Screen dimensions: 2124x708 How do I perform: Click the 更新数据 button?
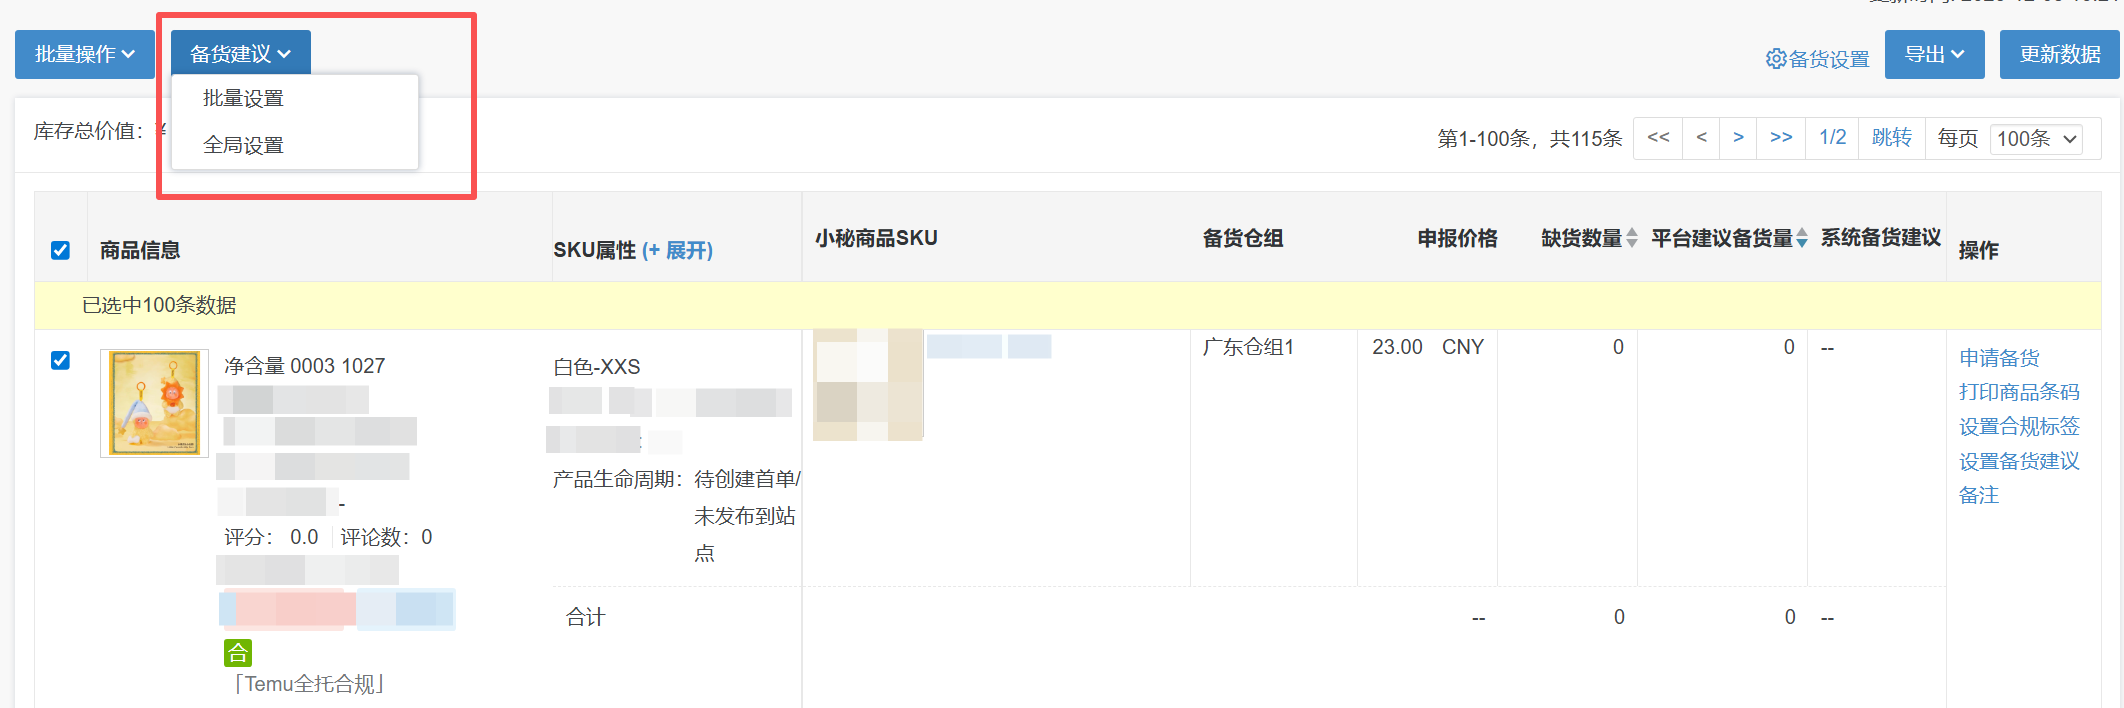click(x=2059, y=54)
